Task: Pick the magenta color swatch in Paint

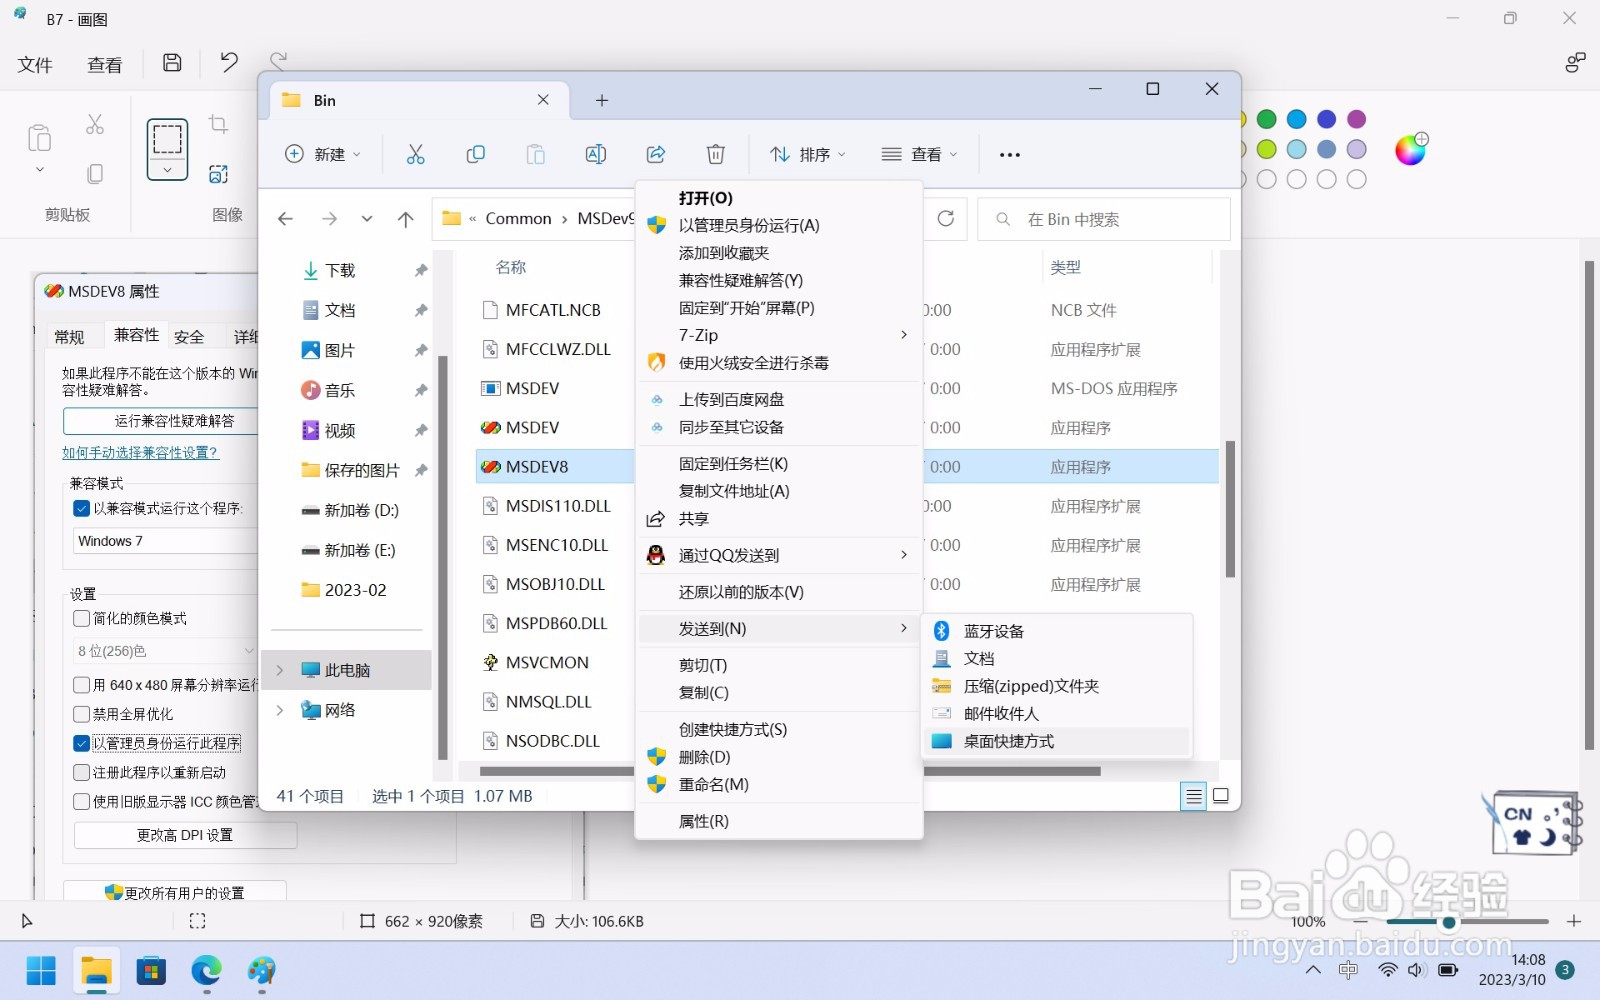Action: click(x=1357, y=119)
